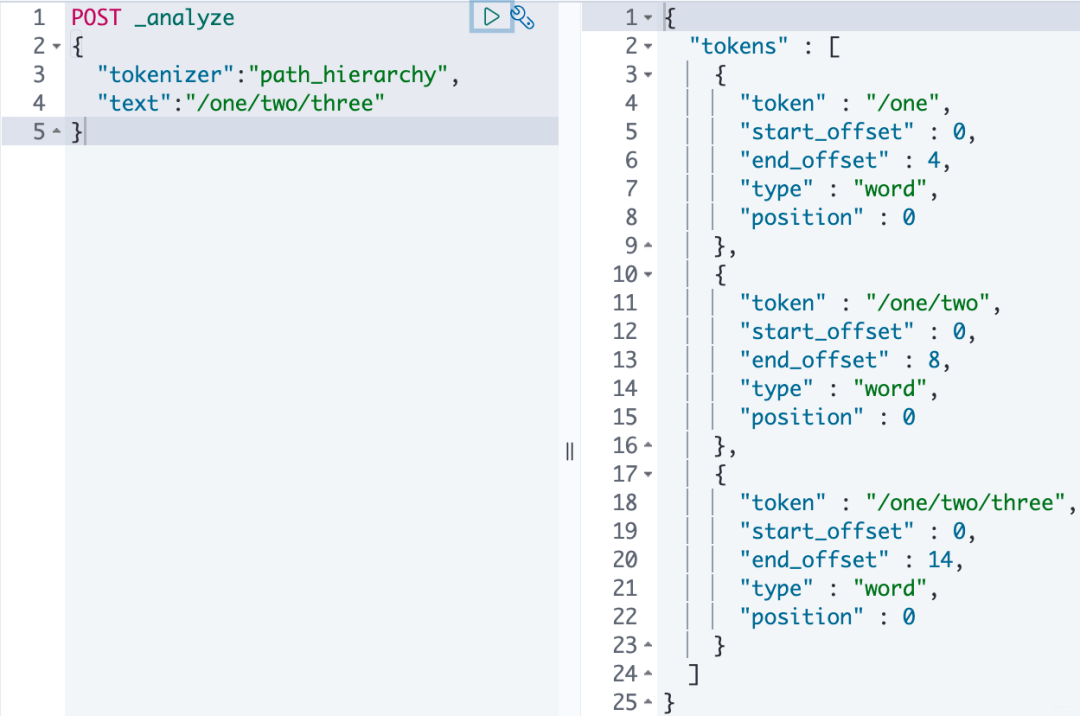Click the "/one" token value
The image size is (1080, 716).
[903, 103]
